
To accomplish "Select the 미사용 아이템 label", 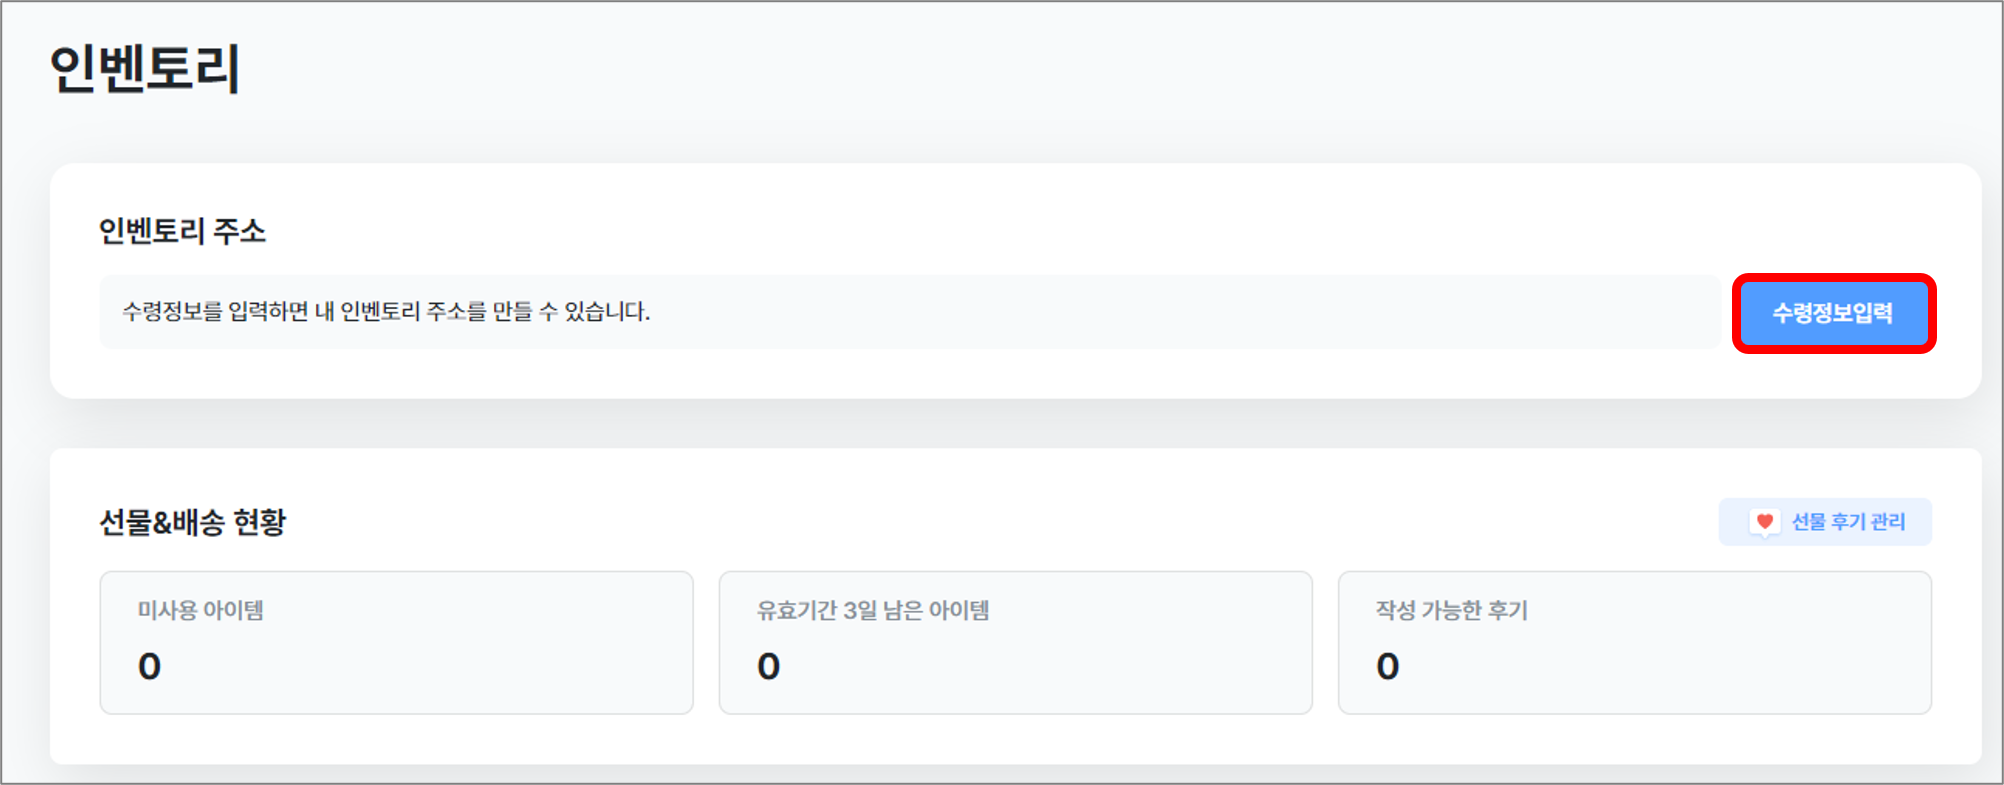I will tap(201, 610).
